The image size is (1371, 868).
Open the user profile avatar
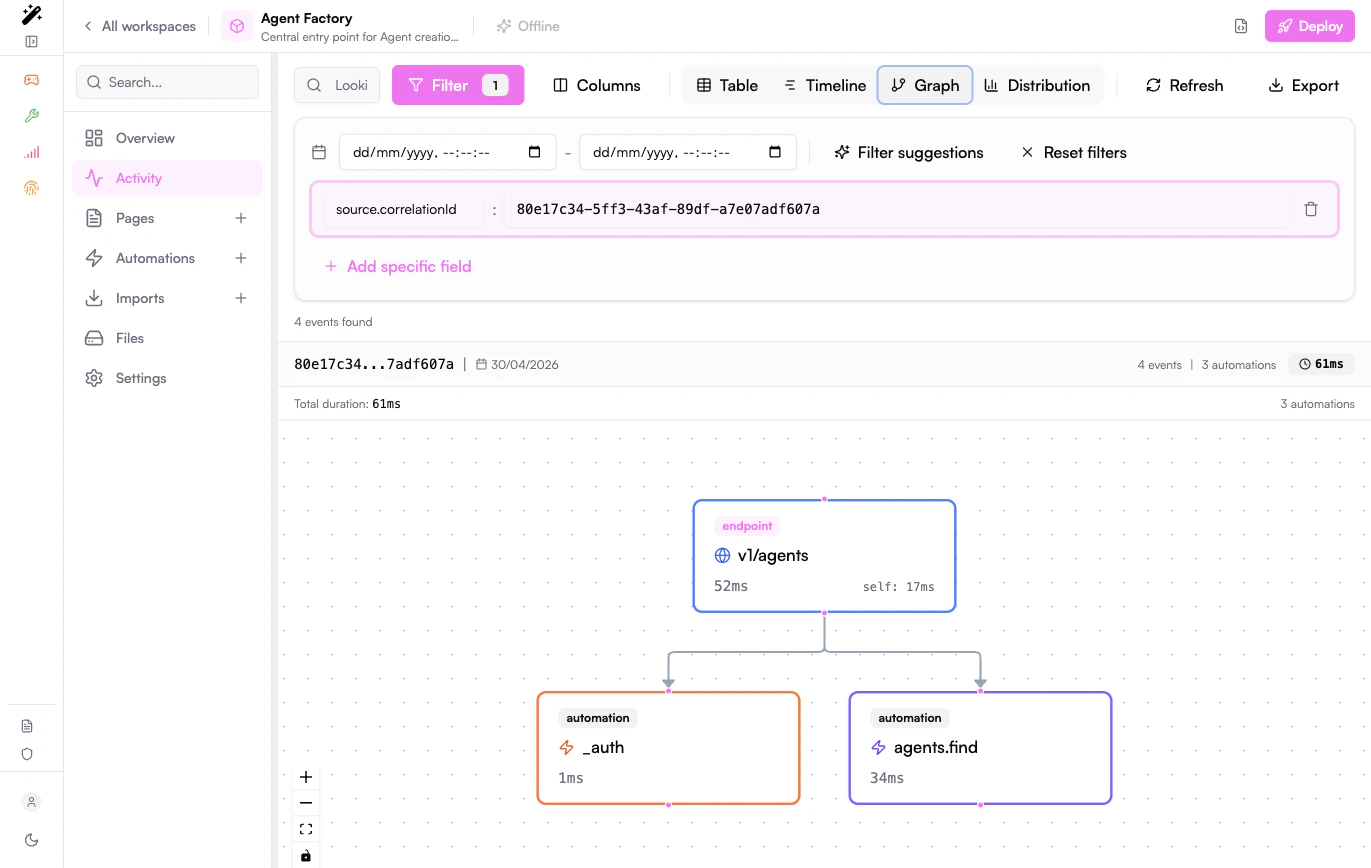point(31,802)
